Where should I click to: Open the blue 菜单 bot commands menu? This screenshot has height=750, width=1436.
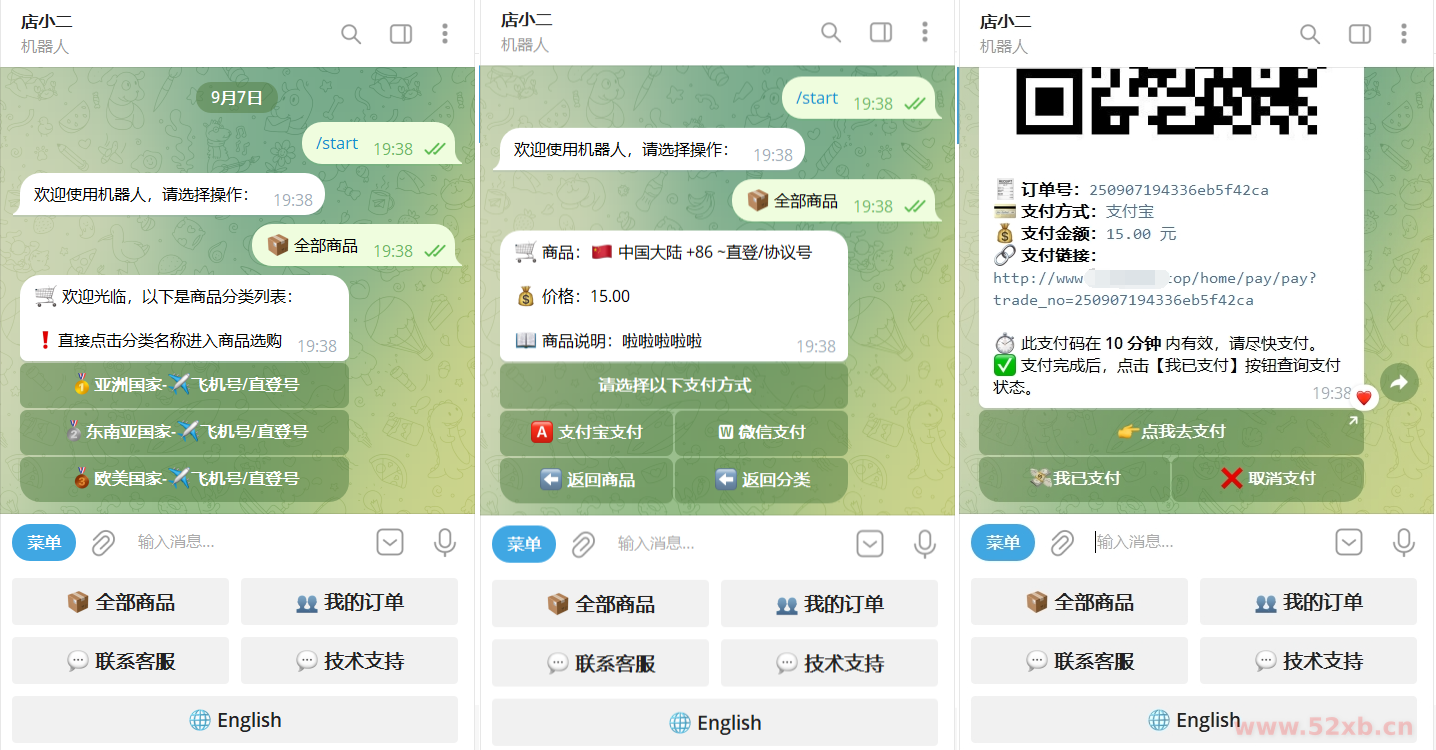click(43, 542)
